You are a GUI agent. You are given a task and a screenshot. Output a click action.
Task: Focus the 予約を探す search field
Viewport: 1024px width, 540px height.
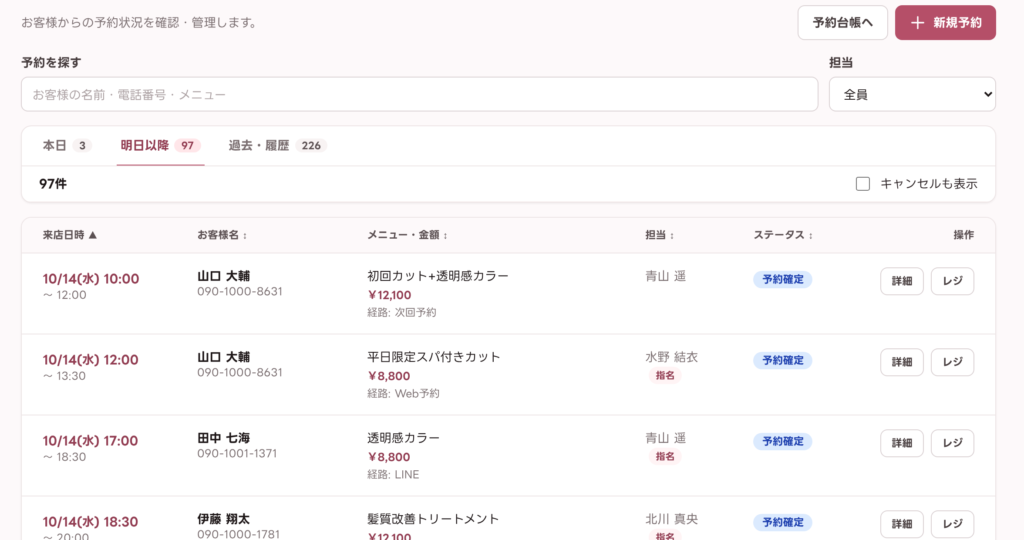coord(419,94)
